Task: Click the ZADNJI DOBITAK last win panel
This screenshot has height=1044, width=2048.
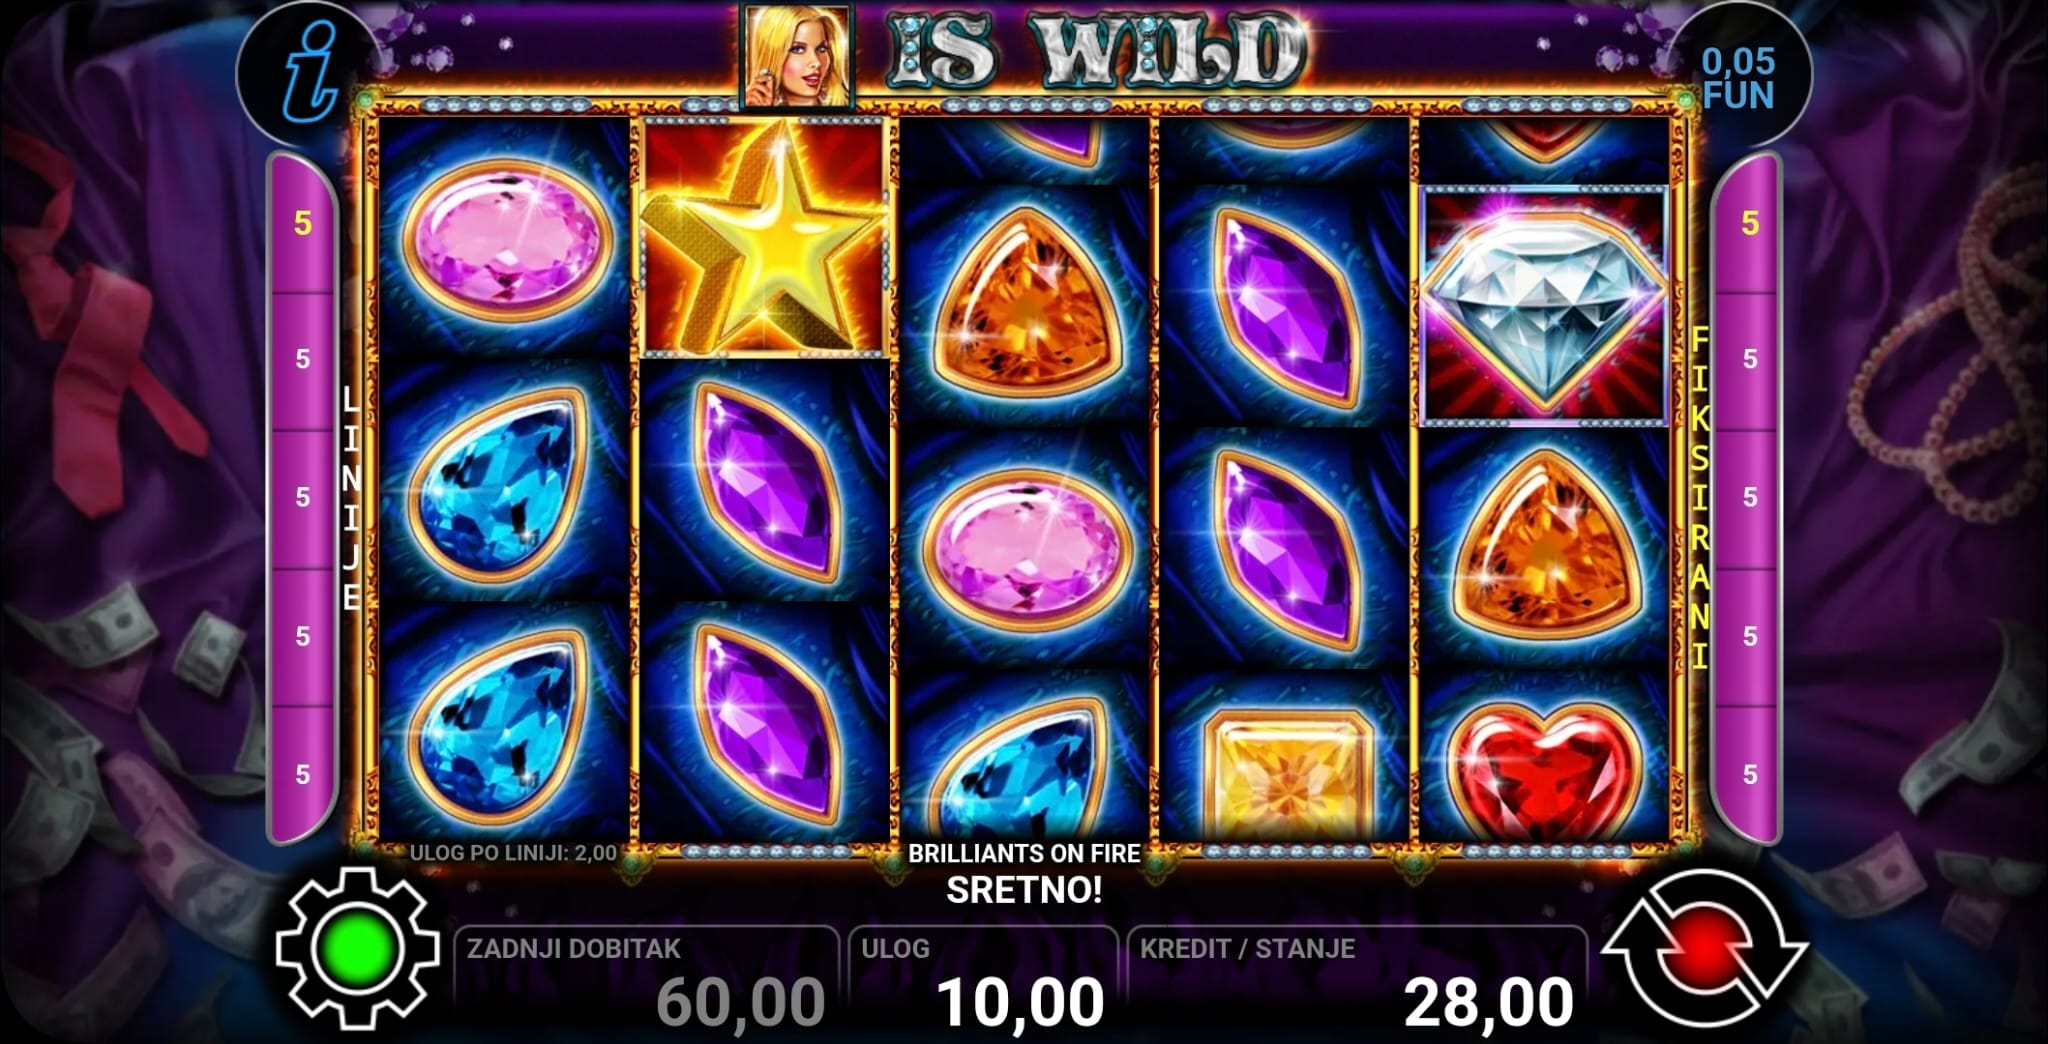Action: click(646, 980)
